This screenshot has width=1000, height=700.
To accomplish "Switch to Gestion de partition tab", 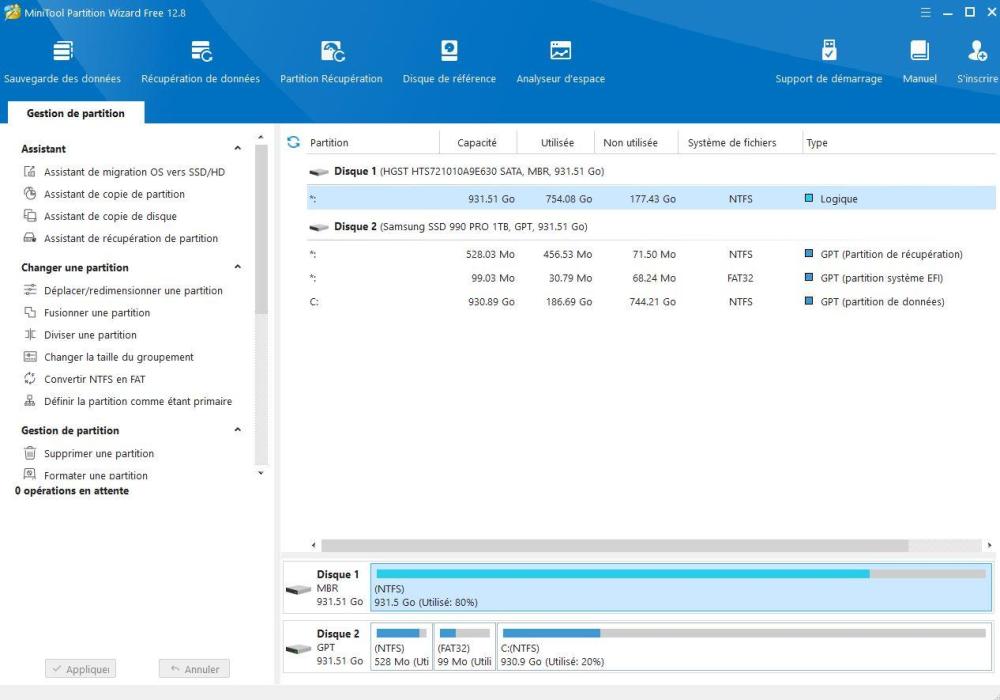I will (76, 114).
